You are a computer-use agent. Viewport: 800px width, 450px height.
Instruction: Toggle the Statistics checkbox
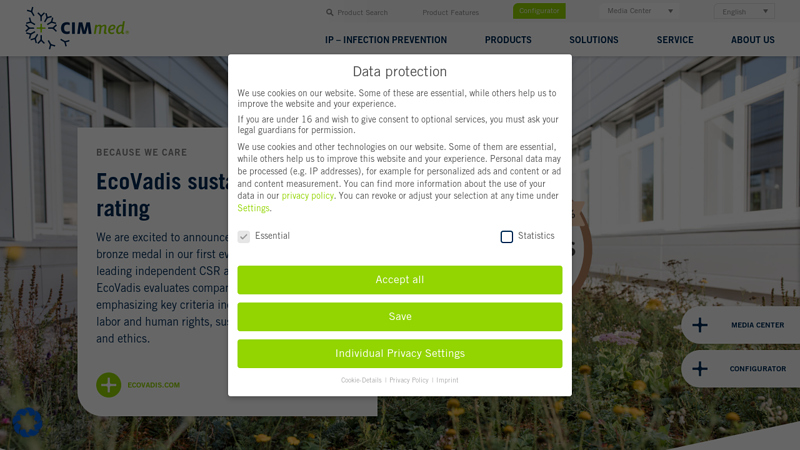pos(507,237)
